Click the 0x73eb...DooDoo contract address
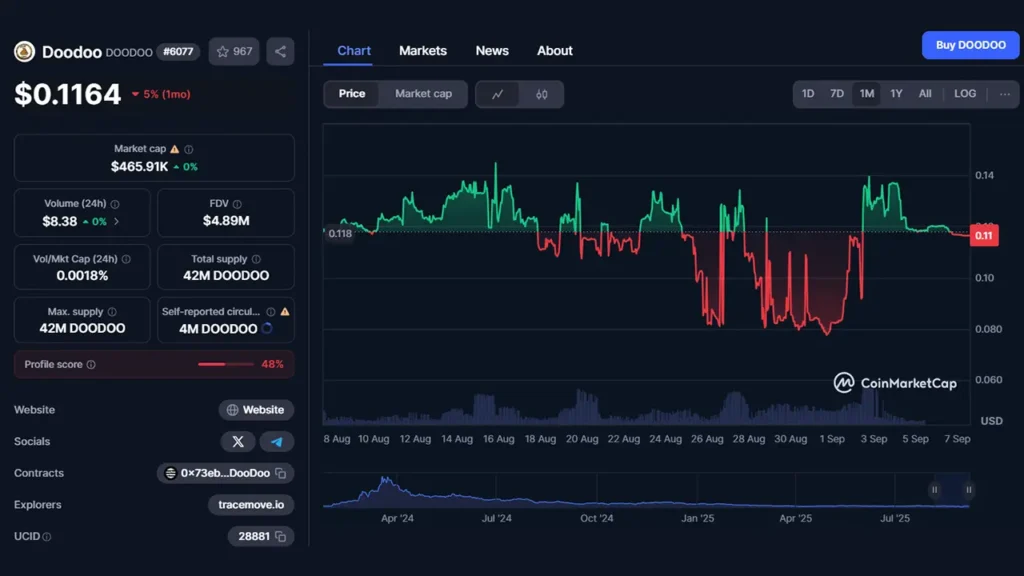 [x=225, y=473]
